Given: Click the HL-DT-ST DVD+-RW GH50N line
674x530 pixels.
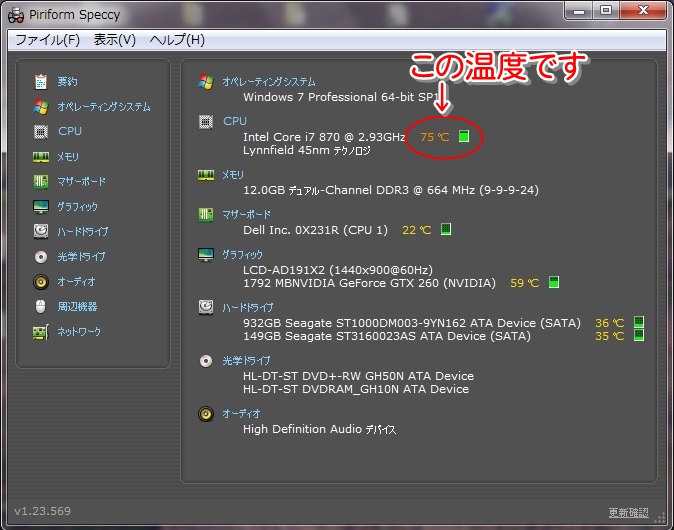Looking at the screenshot, I should [358, 376].
